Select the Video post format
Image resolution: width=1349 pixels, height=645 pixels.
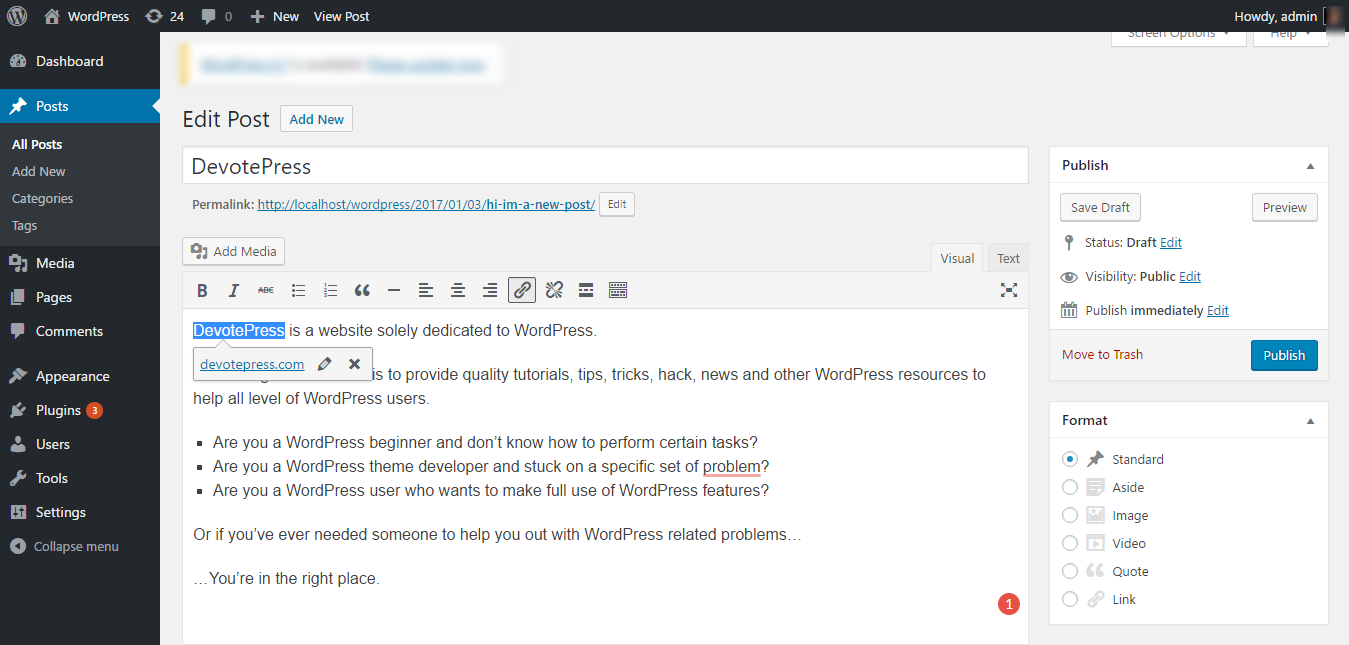pyautogui.click(x=1070, y=543)
